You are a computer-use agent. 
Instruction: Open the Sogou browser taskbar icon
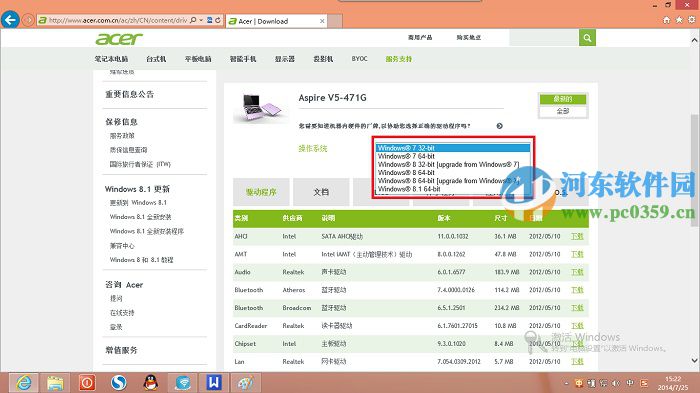coord(119,383)
